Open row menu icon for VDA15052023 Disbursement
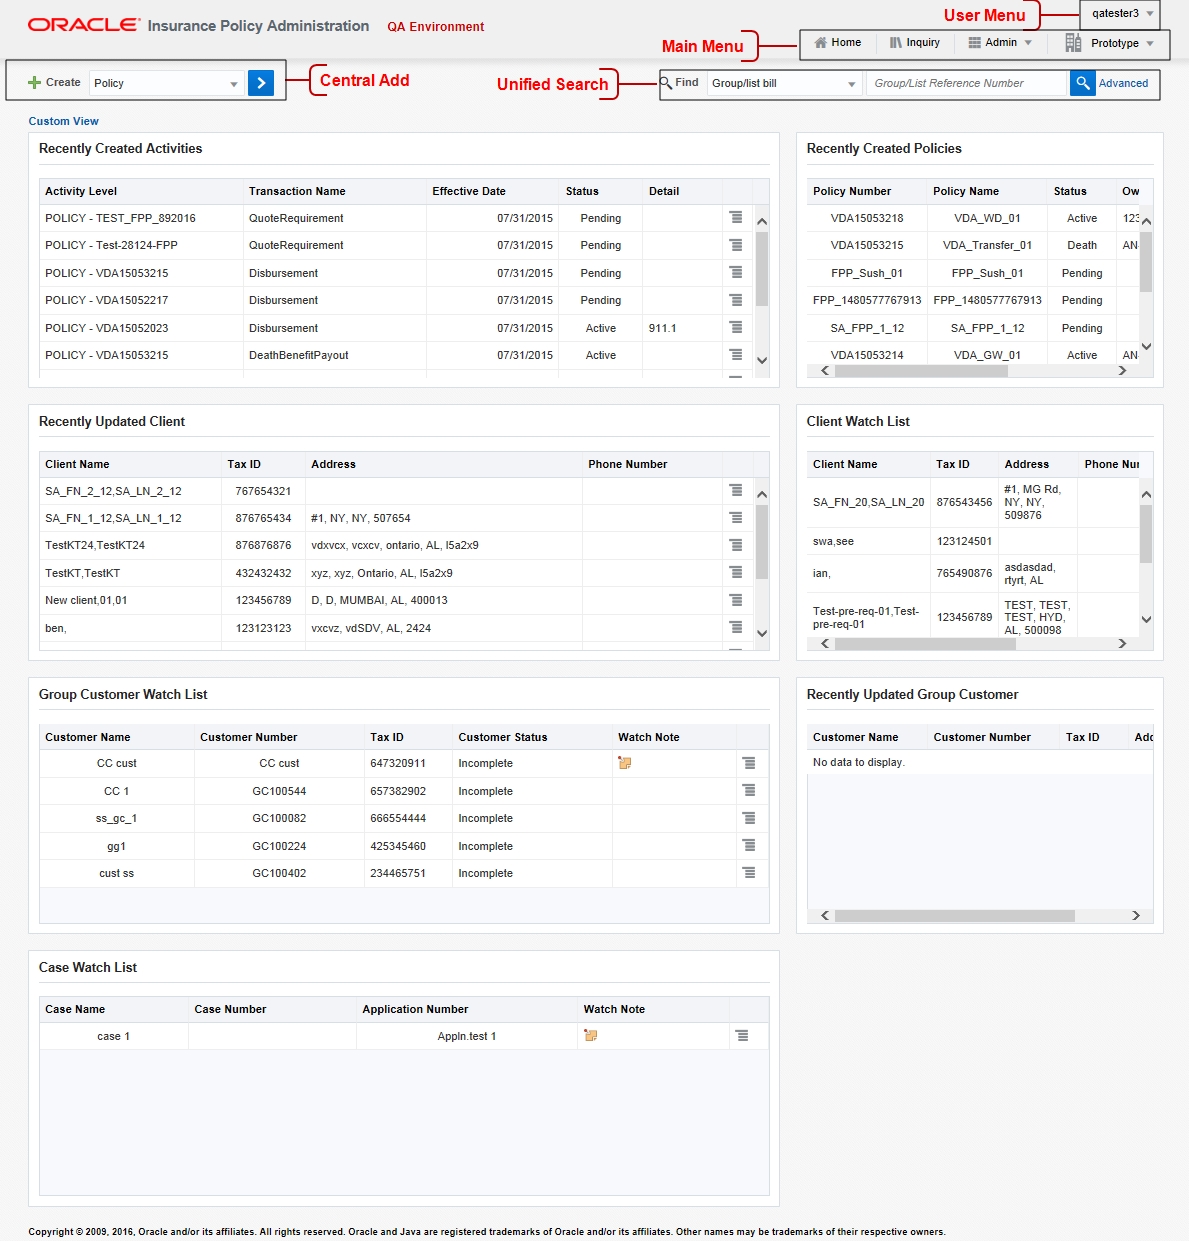 (x=736, y=327)
